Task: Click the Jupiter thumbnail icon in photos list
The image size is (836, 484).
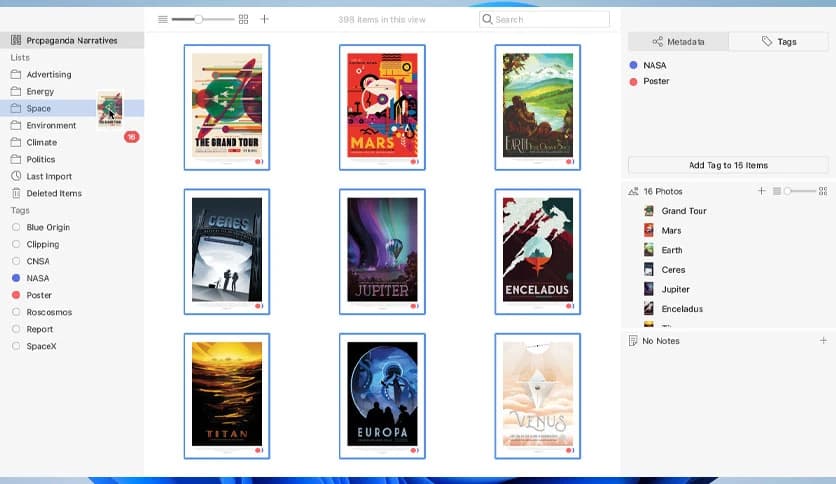Action: click(649, 289)
